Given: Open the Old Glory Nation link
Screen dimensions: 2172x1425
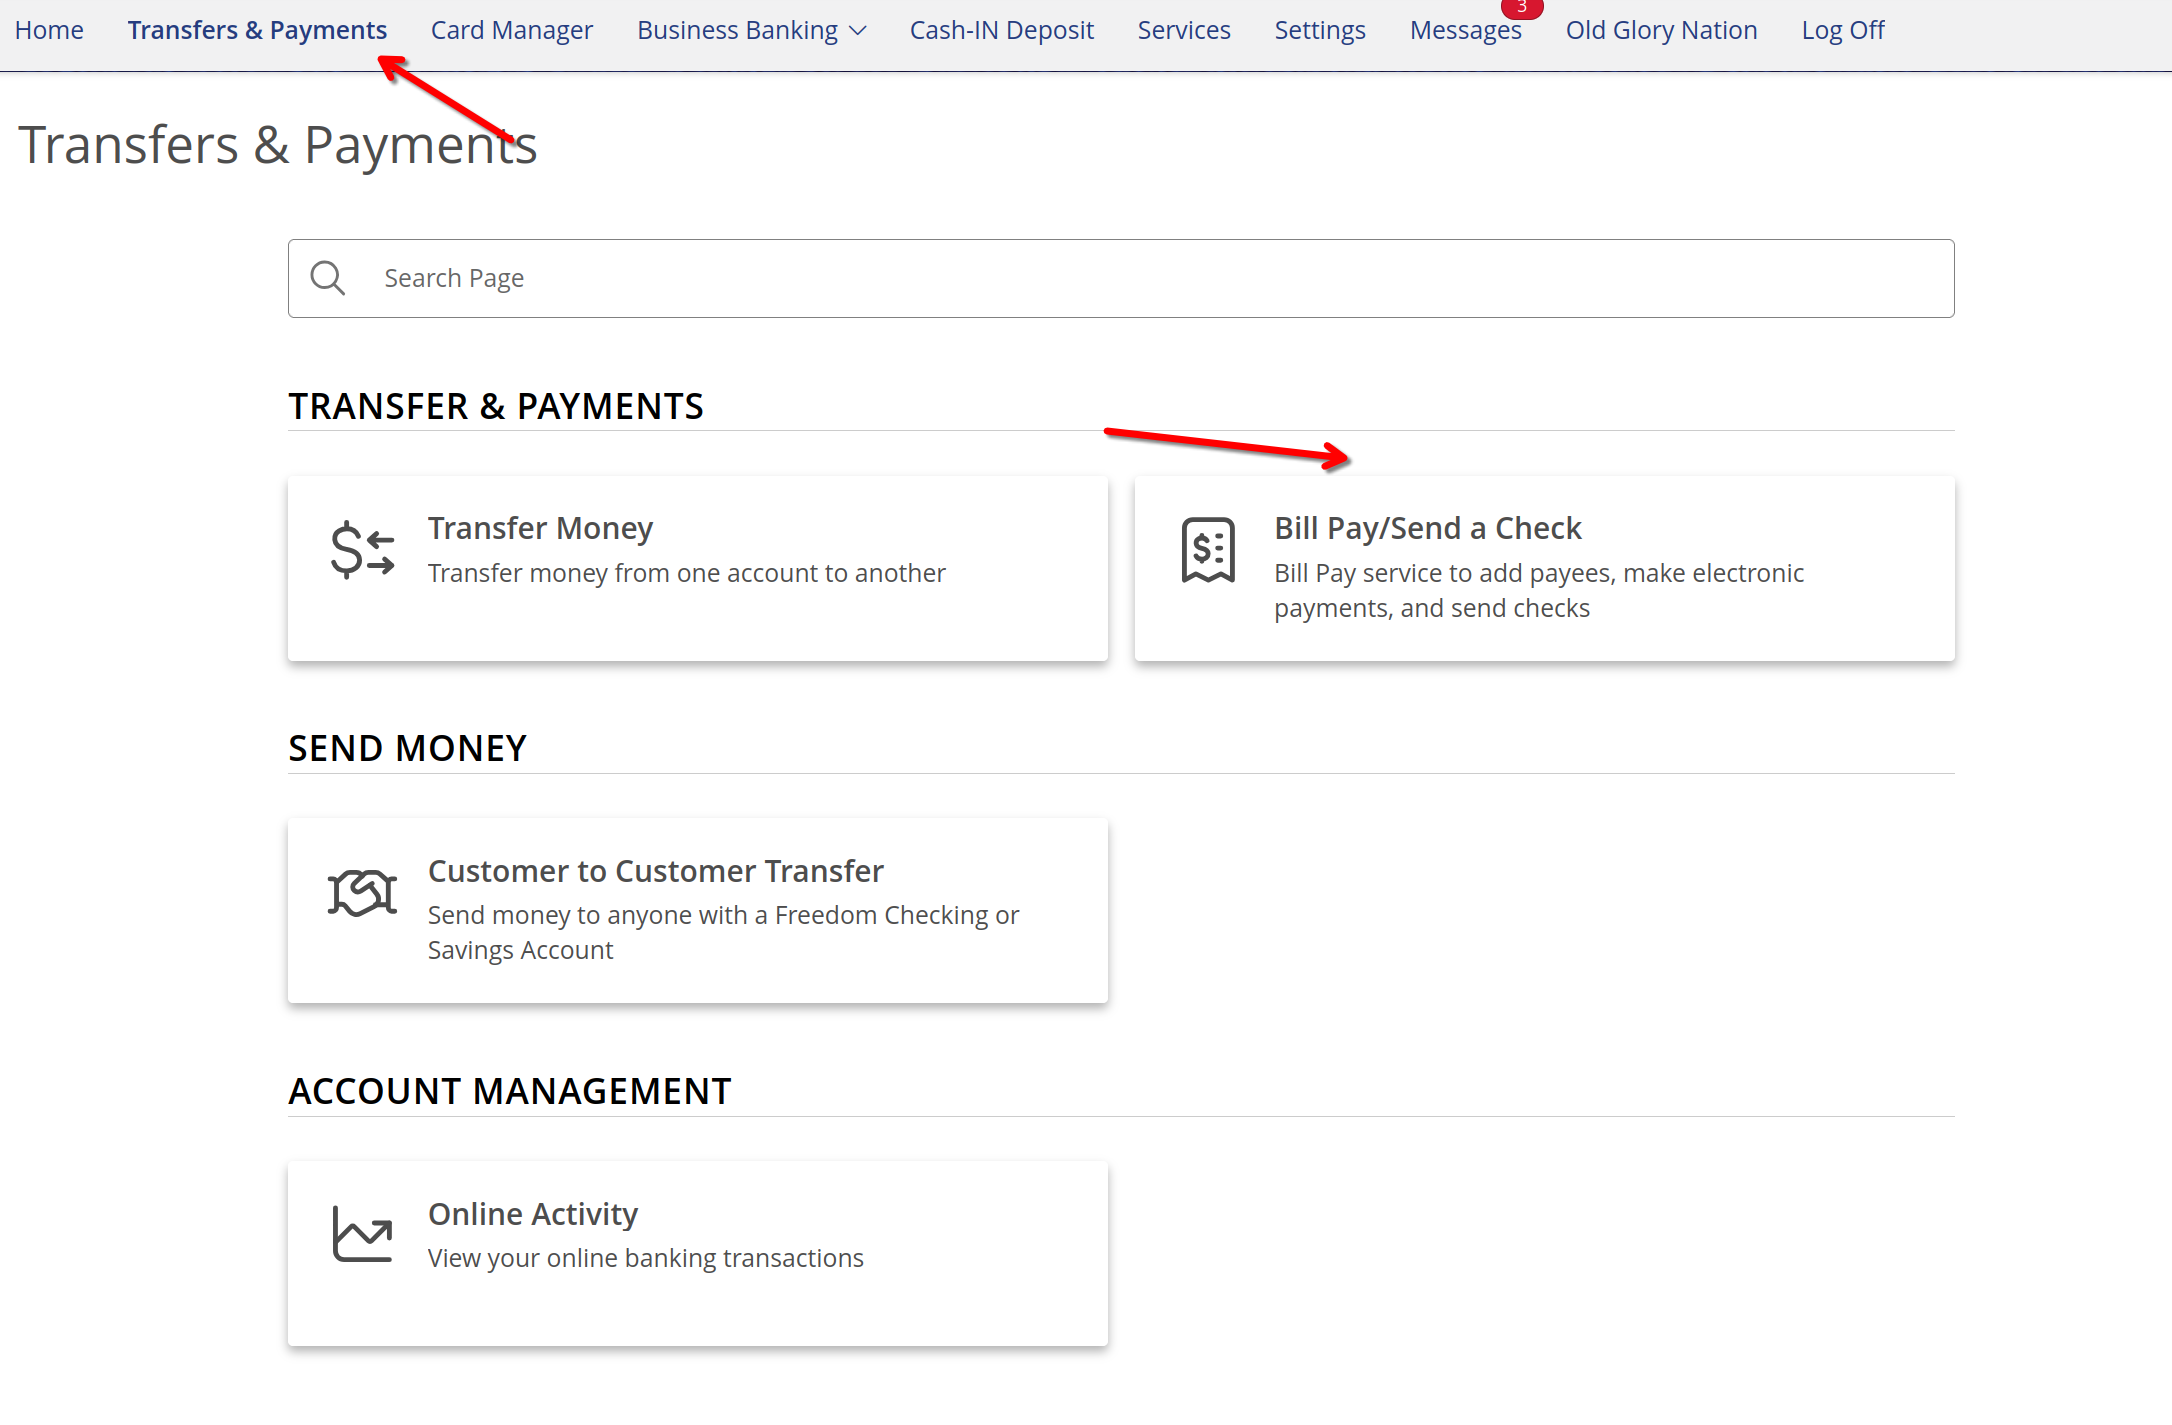Looking at the screenshot, I should (x=1661, y=30).
